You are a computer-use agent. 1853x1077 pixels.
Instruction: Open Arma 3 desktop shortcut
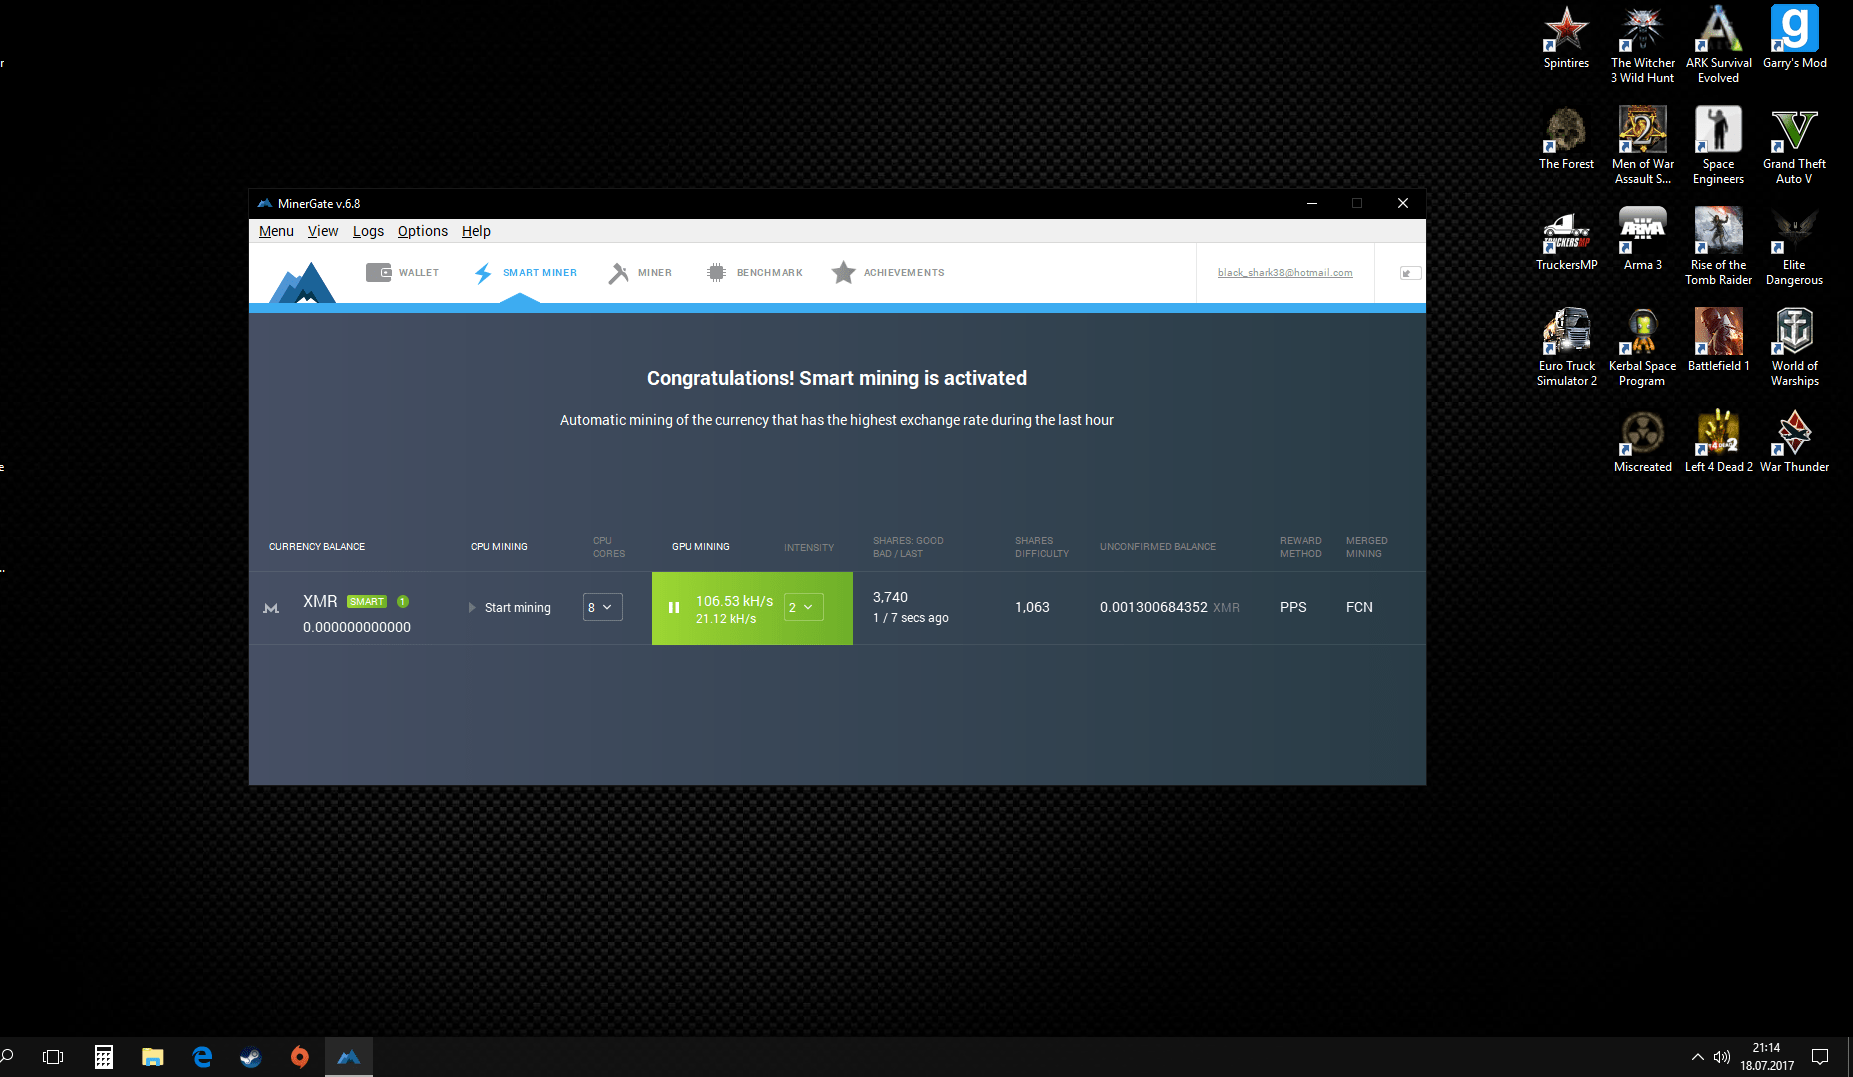pyautogui.click(x=1642, y=240)
